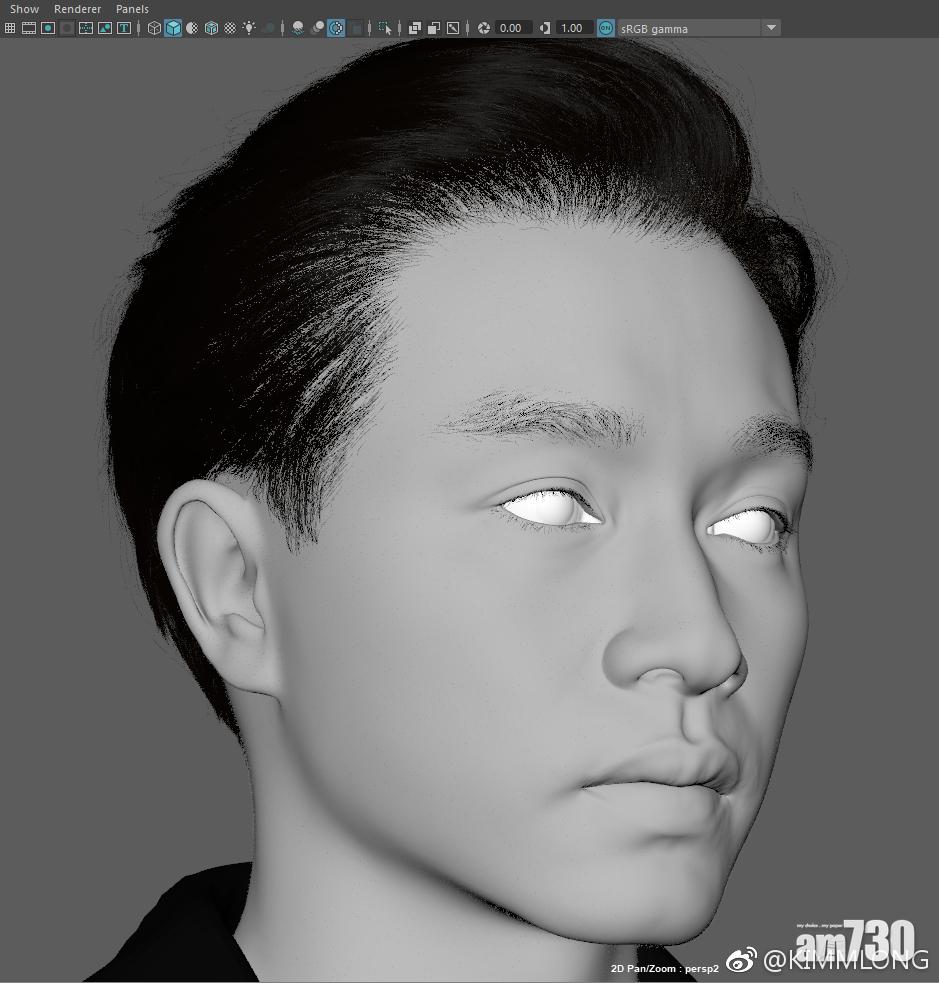Screen dimensions: 939x983
Task: Toggle X-ray display mode
Action: (415, 28)
